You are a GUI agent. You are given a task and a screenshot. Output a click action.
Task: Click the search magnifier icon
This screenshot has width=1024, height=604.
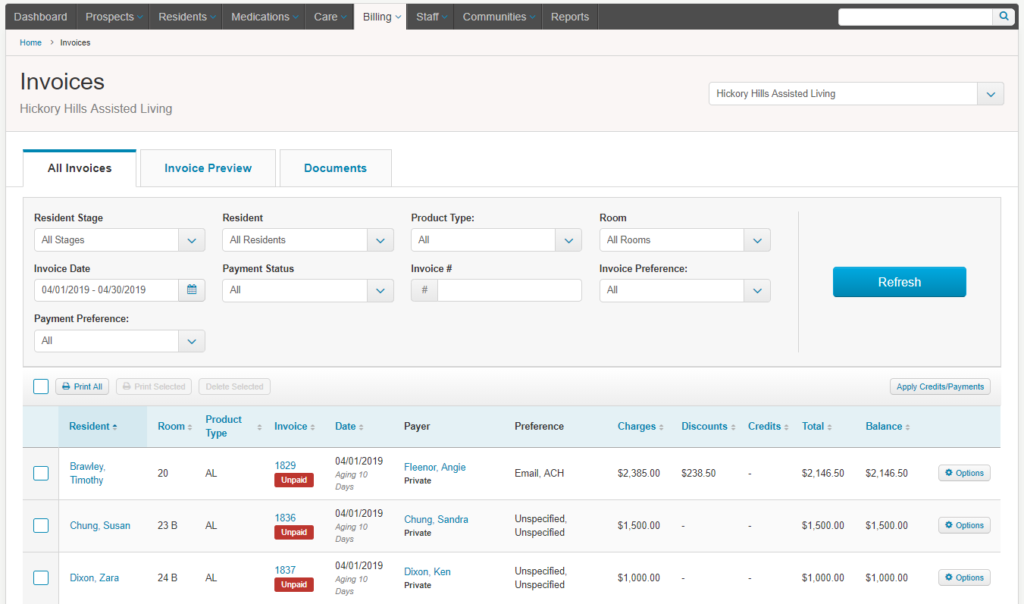tap(1003, 16)
